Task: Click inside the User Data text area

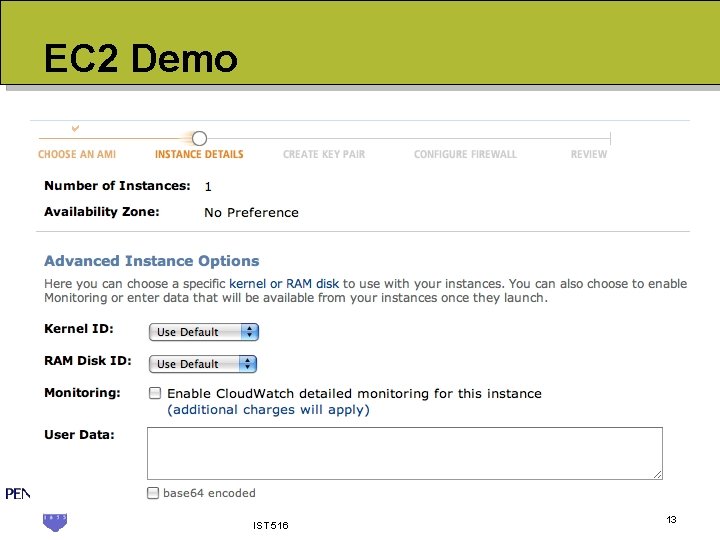Action: pyautogui.click(x=405, y=453)
